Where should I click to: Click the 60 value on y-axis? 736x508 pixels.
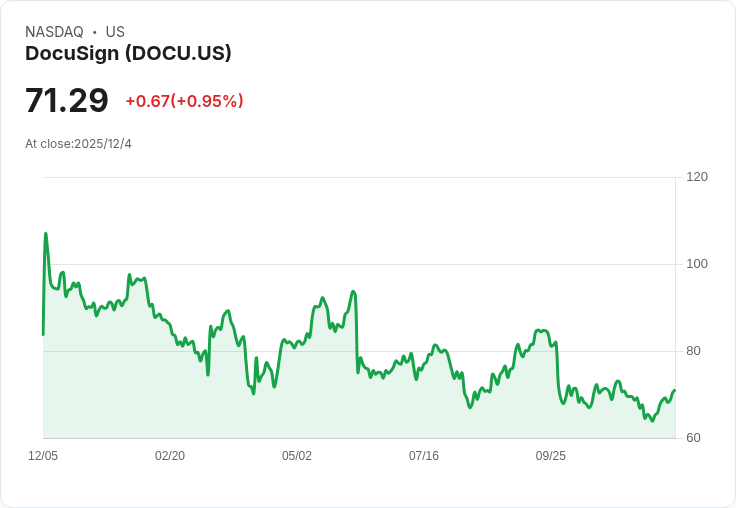tap(693, 438)
